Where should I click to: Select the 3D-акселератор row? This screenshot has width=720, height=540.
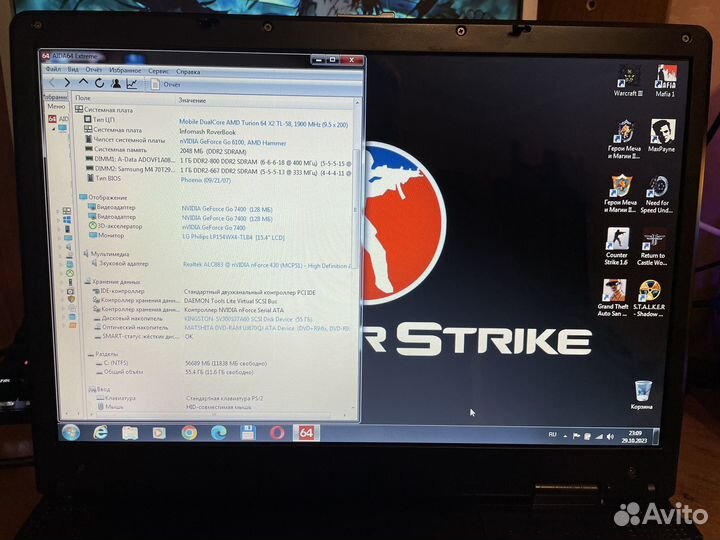(218, 226)
